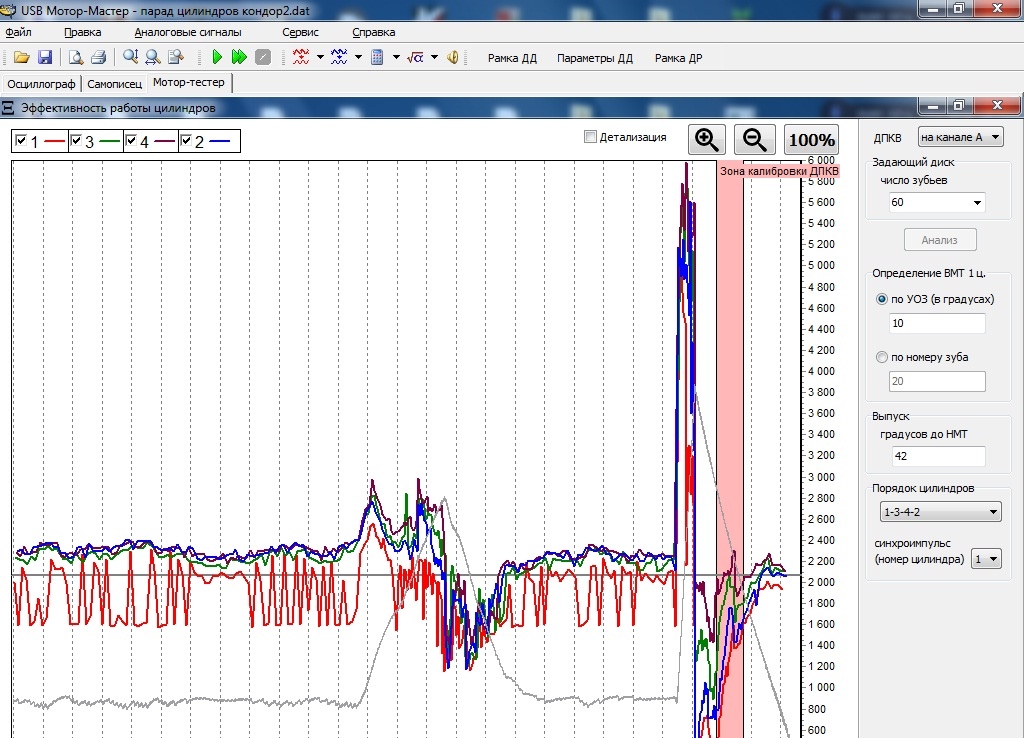Screen dimensions: 1024x738
Task: Open the синхроимпульс cylinder number dropdown
Action: (x=986, y=559)
